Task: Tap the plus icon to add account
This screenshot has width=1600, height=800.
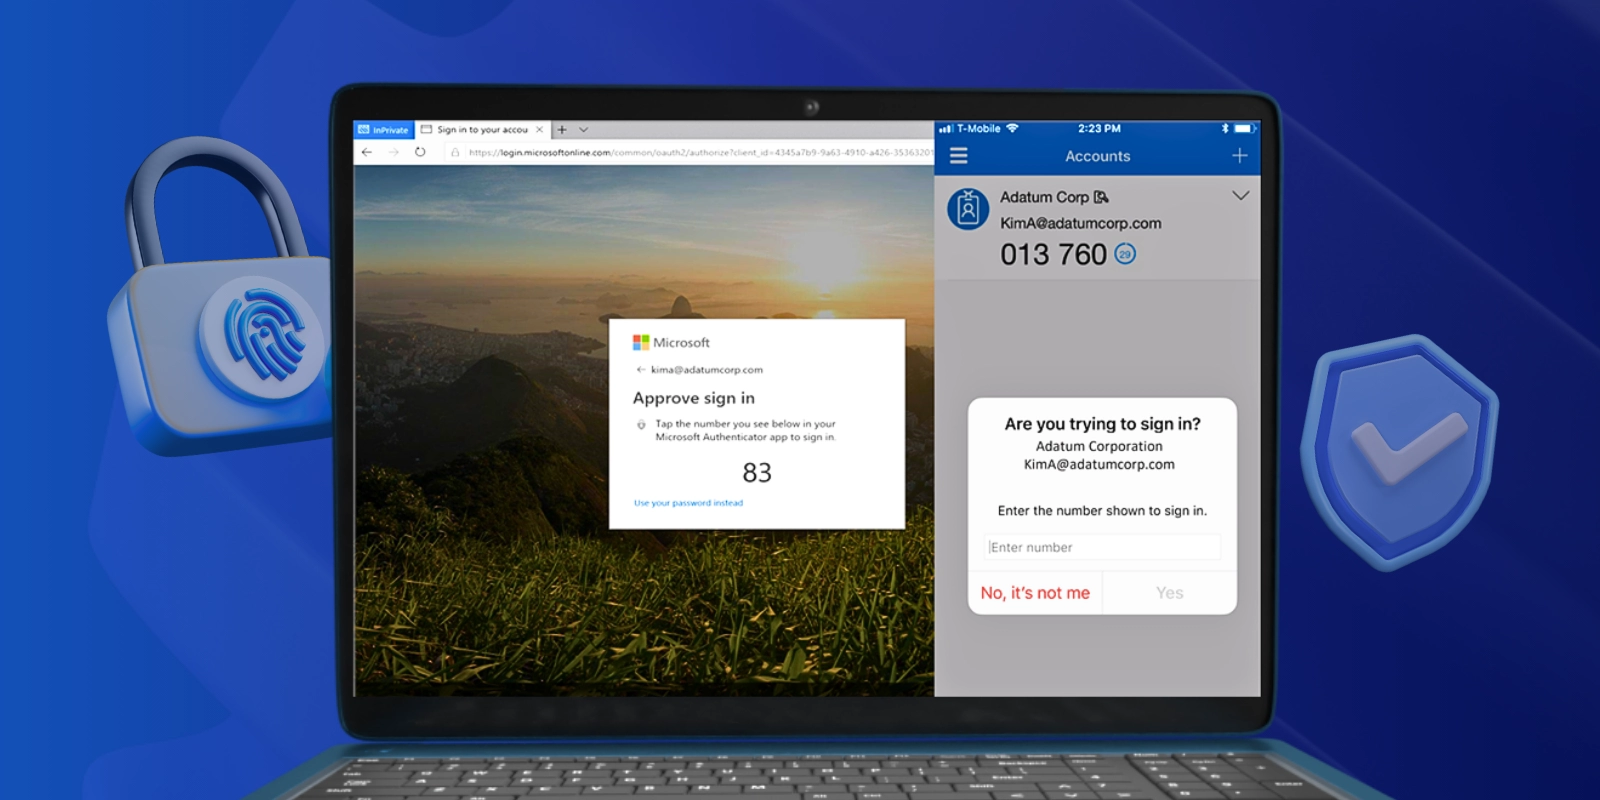Action: (1239, 155)
